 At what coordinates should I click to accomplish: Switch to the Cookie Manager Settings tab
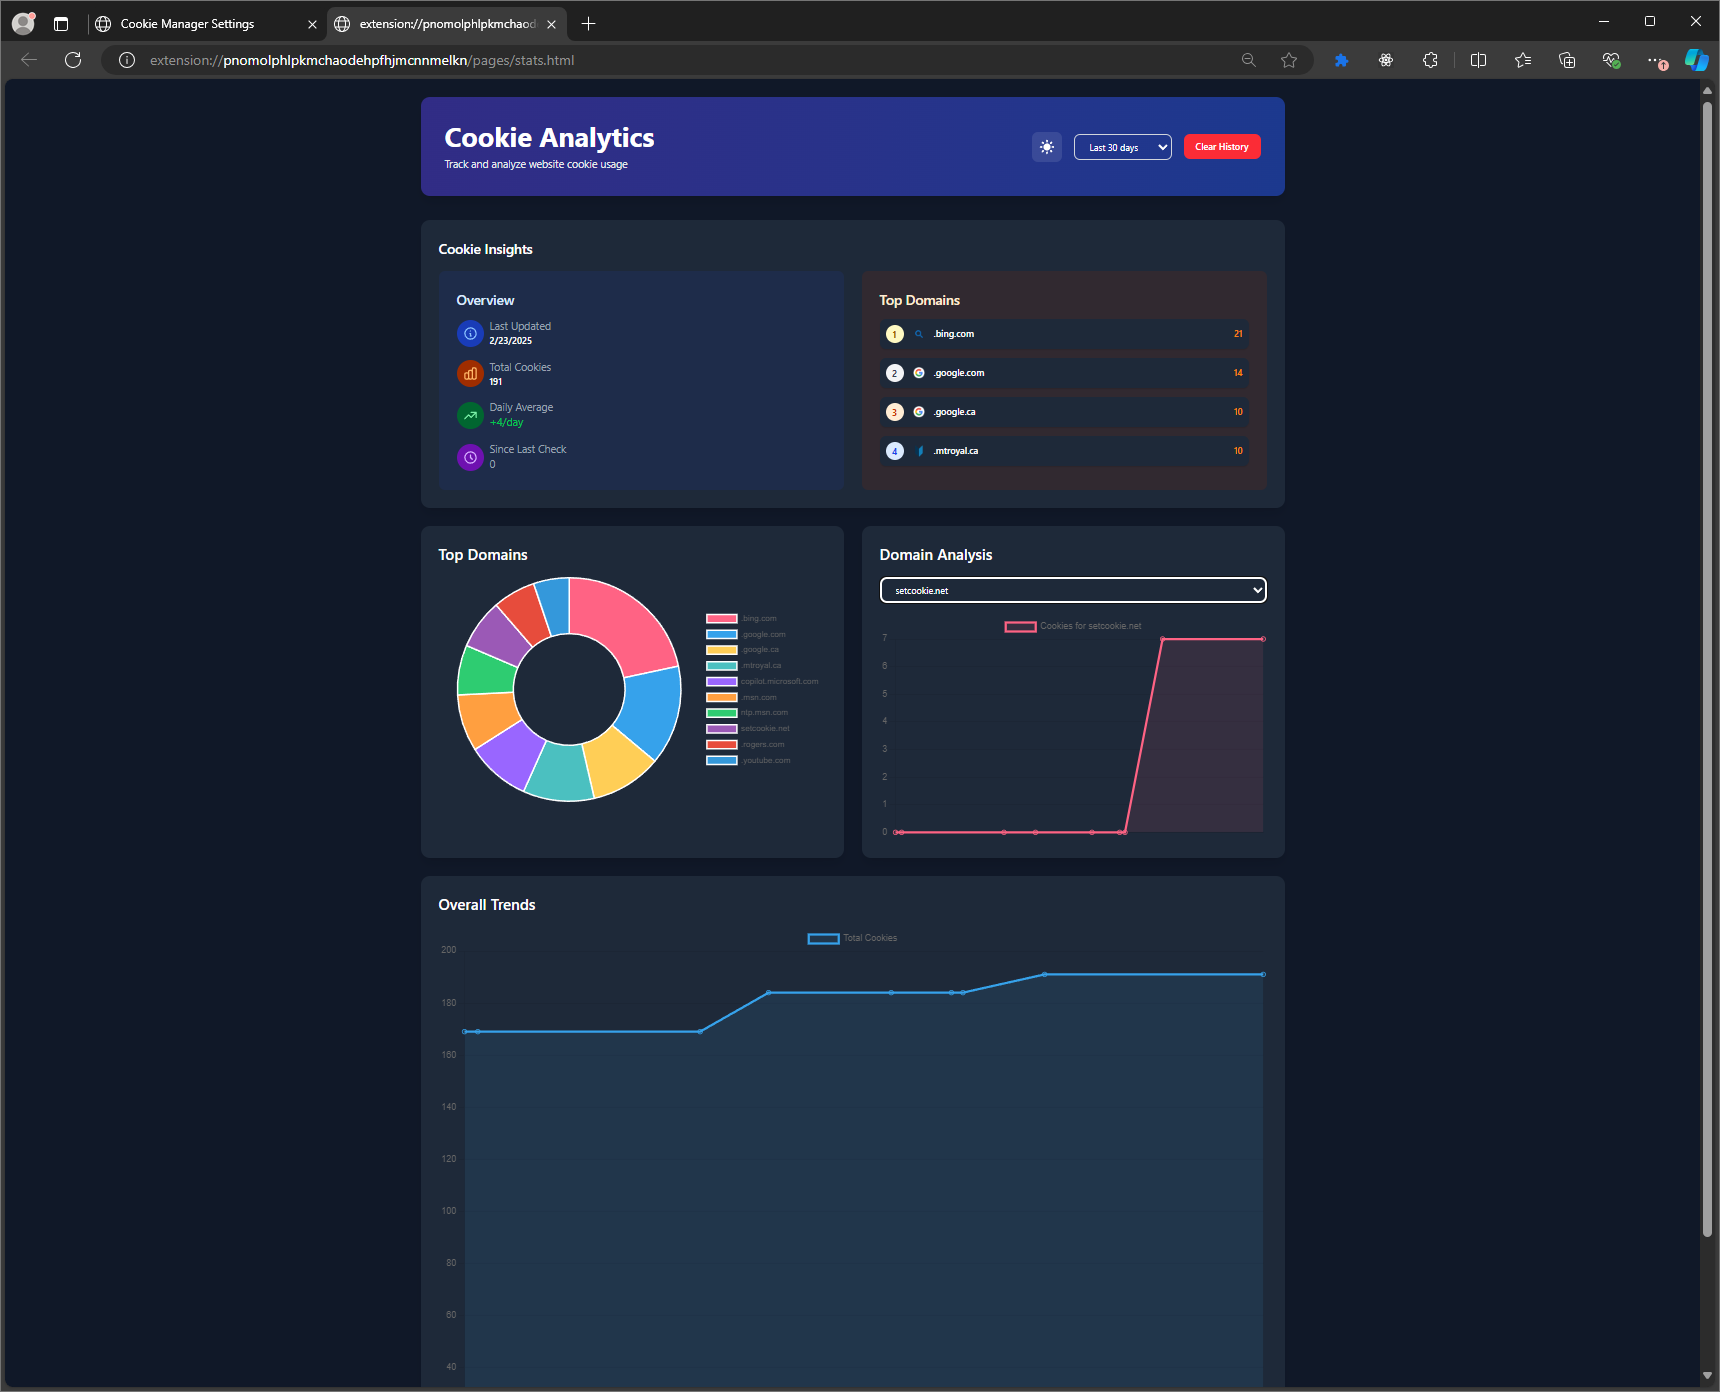(188, 24)
